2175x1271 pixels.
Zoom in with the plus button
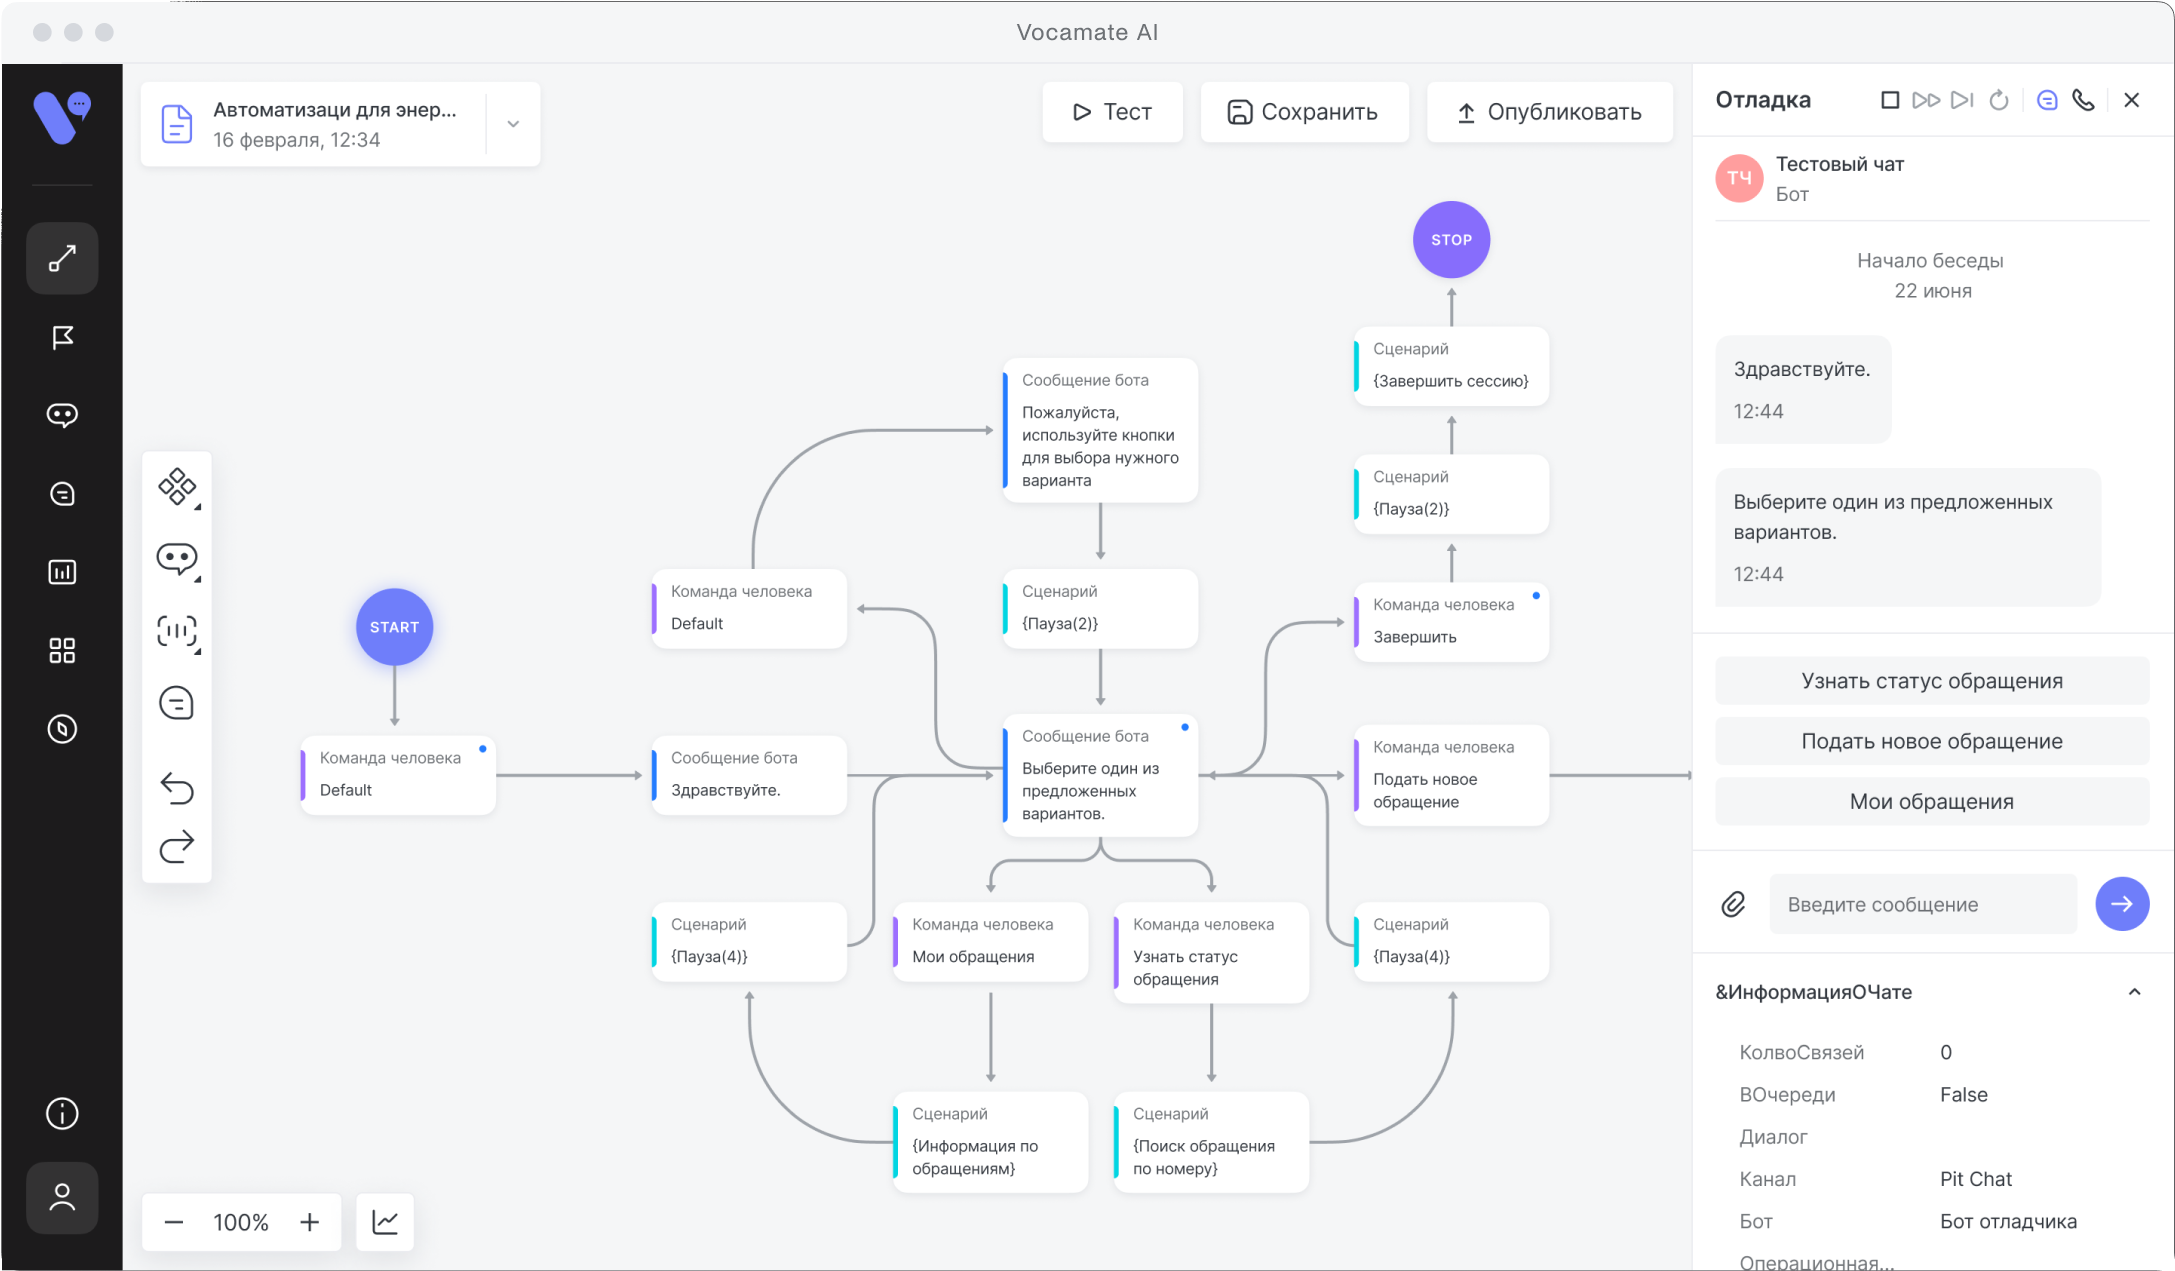pyautogui.click(x=310, y=1222)
